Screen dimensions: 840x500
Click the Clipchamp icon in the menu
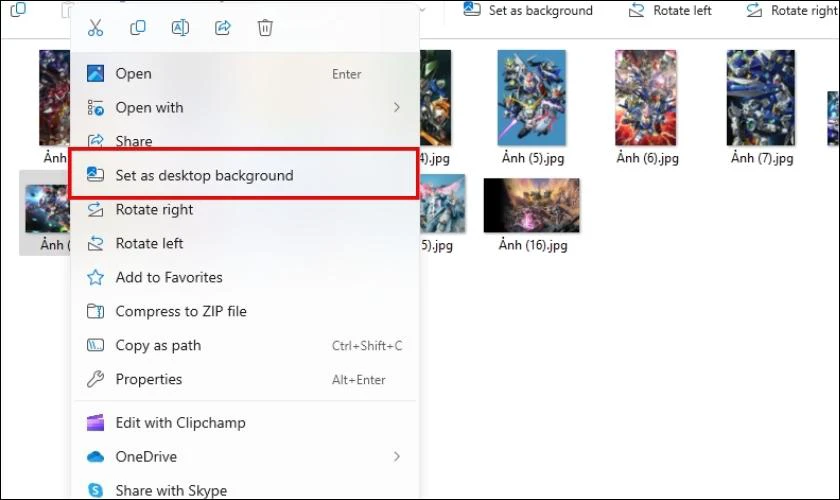pyautogui.click(x=95, y=423)
